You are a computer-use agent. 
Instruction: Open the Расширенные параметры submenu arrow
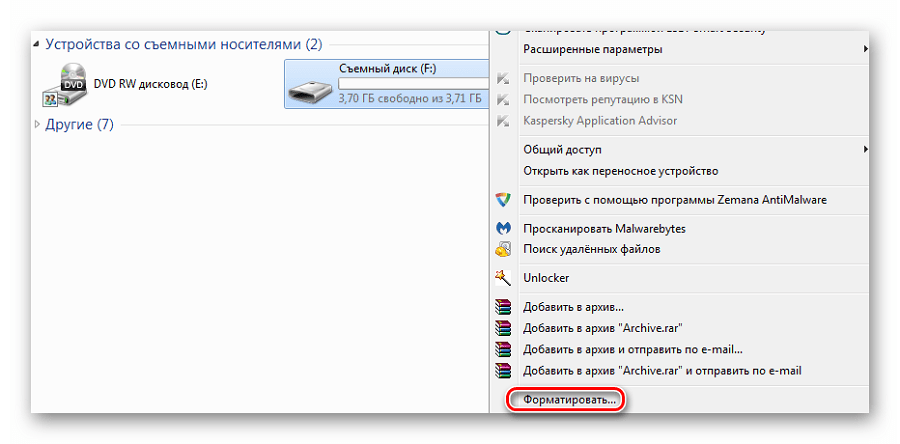[x=865, y=49]
